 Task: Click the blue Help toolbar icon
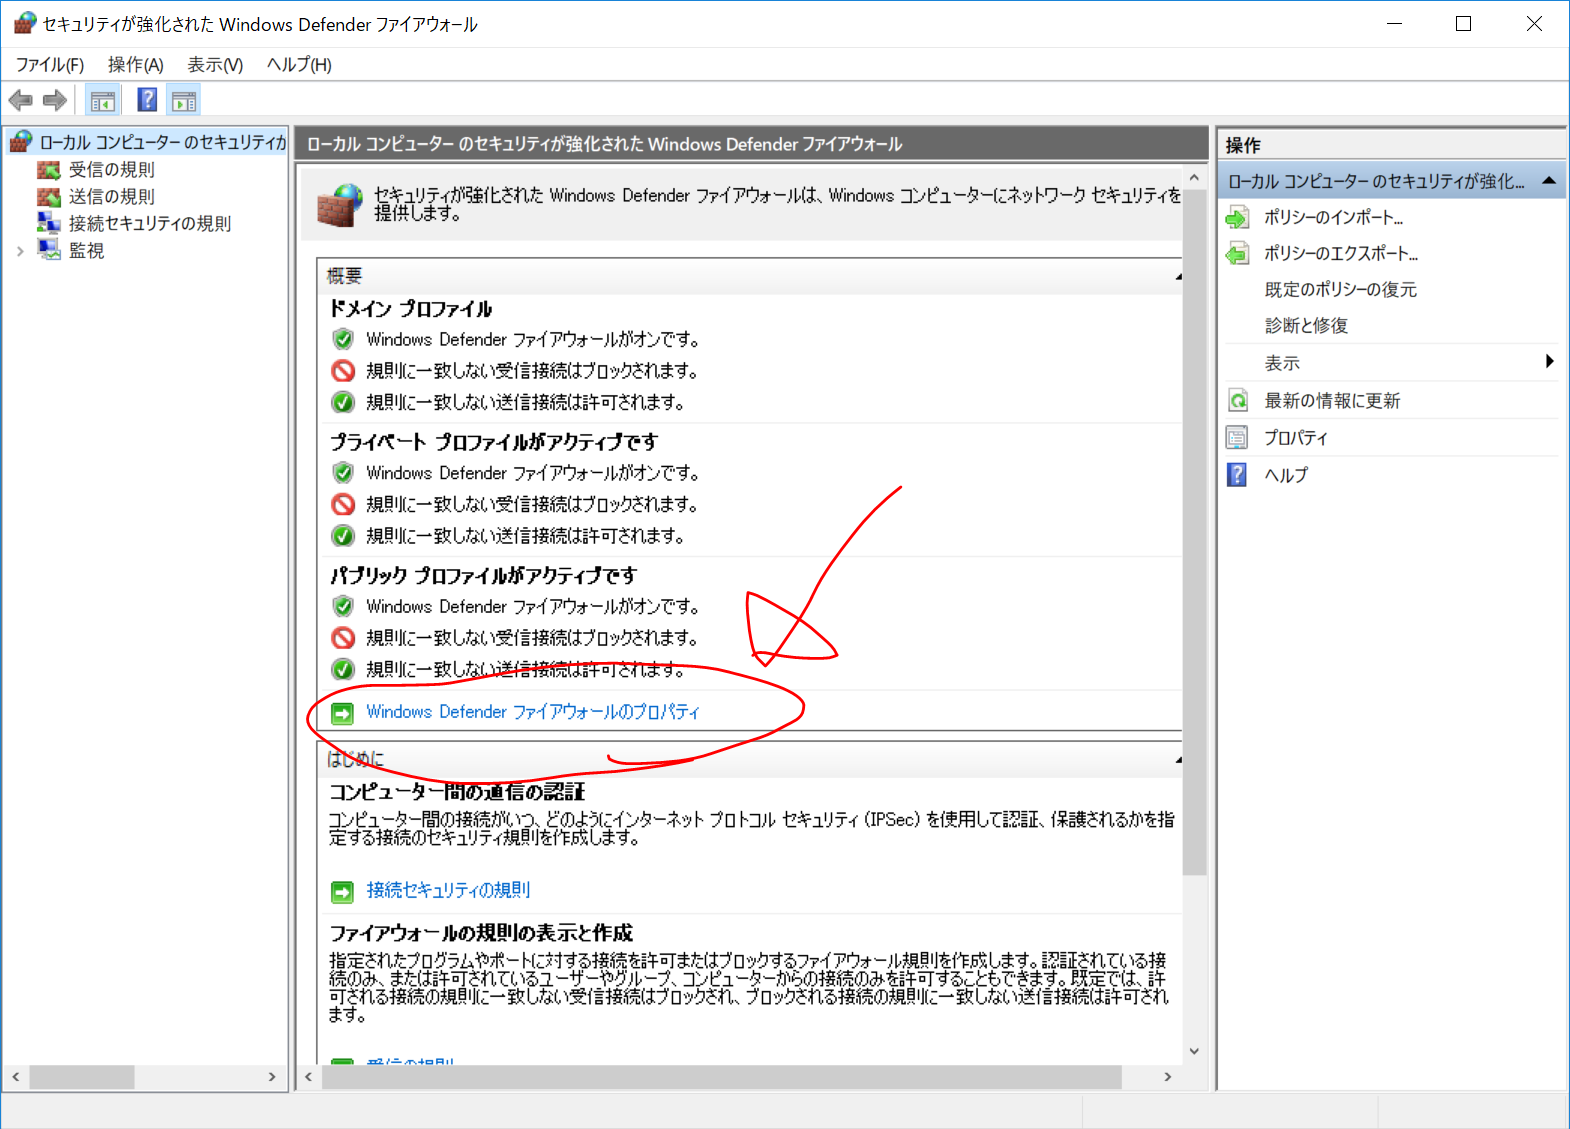pyautogui.click(x=147, y=100)
